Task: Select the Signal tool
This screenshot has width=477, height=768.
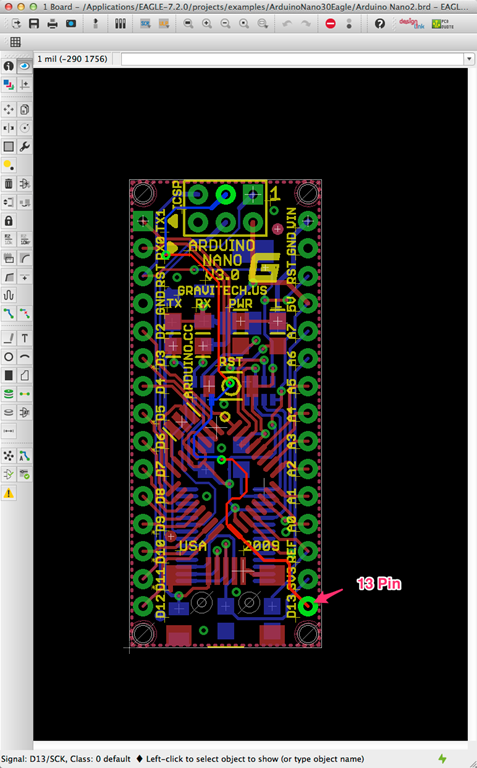Action: (x=24, y=394)
